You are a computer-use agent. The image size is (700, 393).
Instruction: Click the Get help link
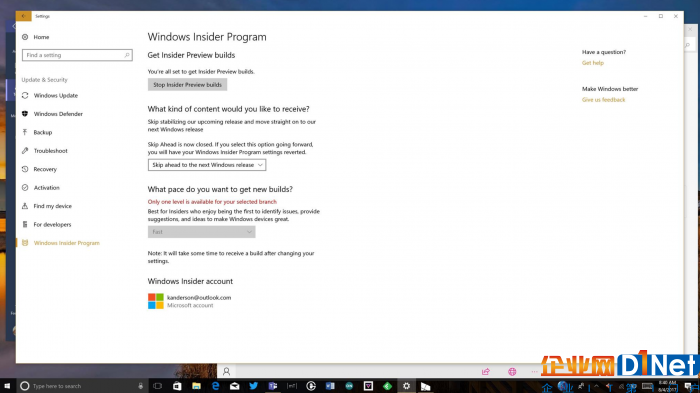pyautogui.click(x=593, y=63)
